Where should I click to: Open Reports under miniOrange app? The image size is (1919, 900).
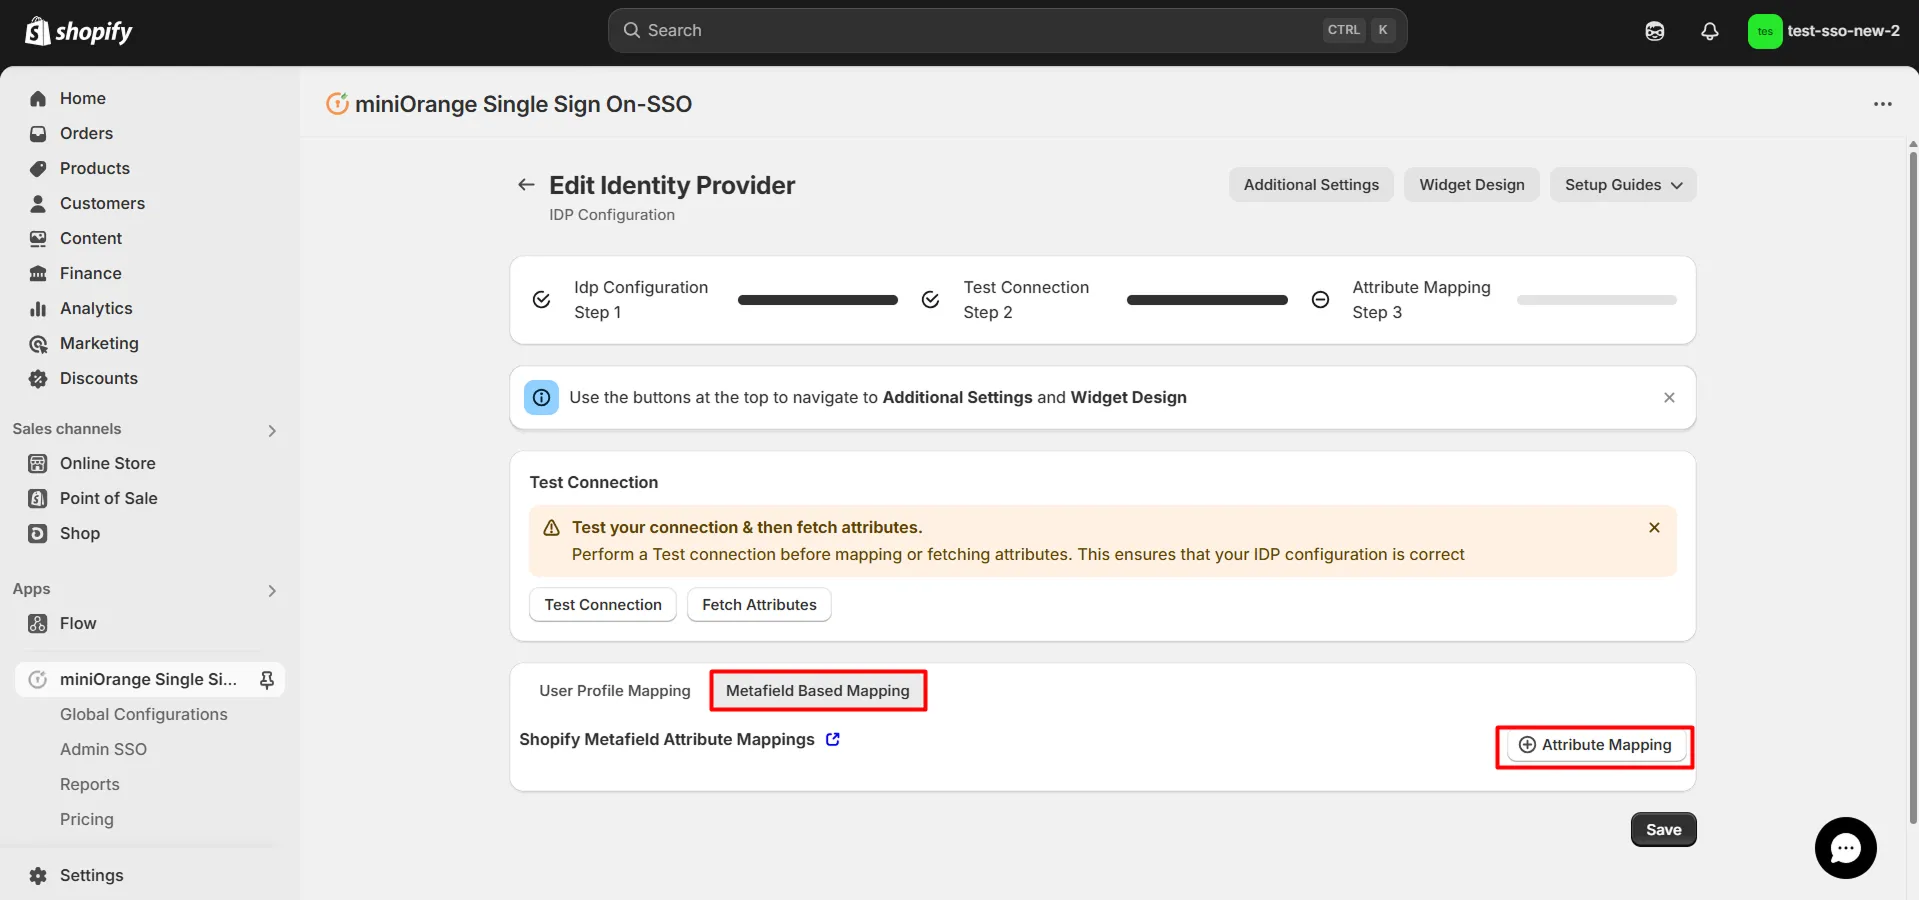click(x=90, y=784)
